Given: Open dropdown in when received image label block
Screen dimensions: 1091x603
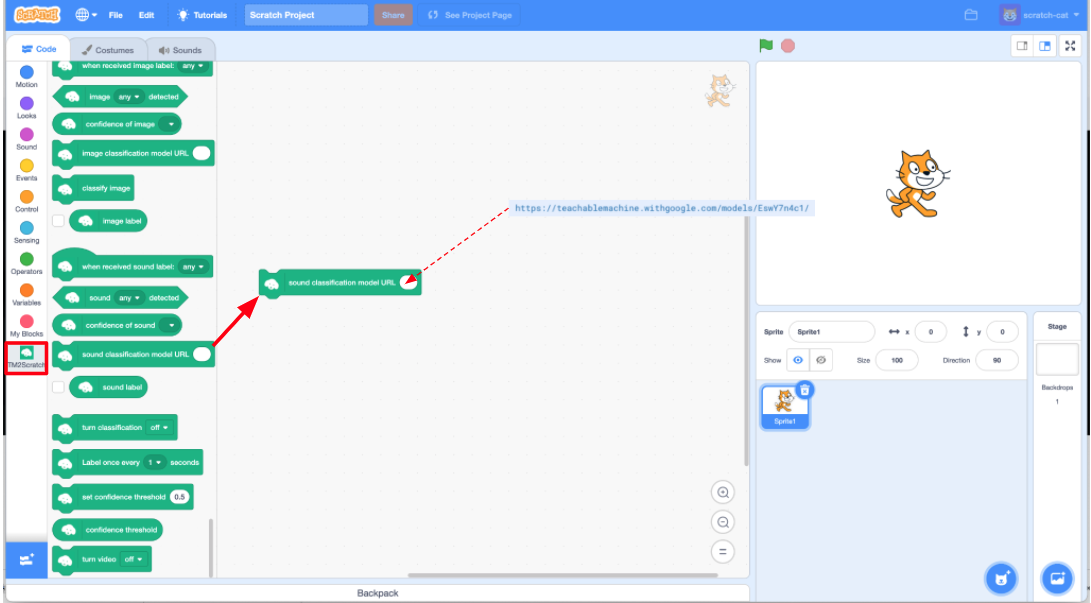Looking at the screenshot, I should 193,66.
